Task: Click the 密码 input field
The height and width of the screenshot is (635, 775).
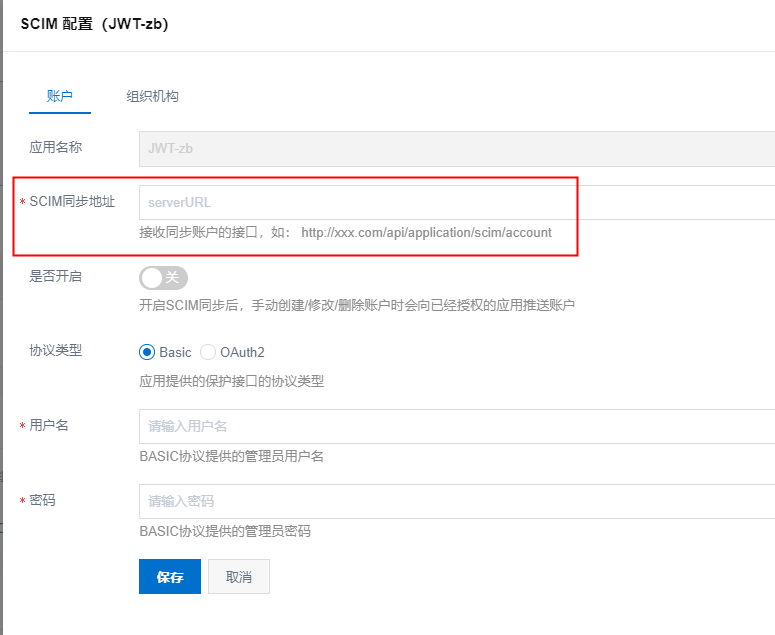Action: point(457,502)
